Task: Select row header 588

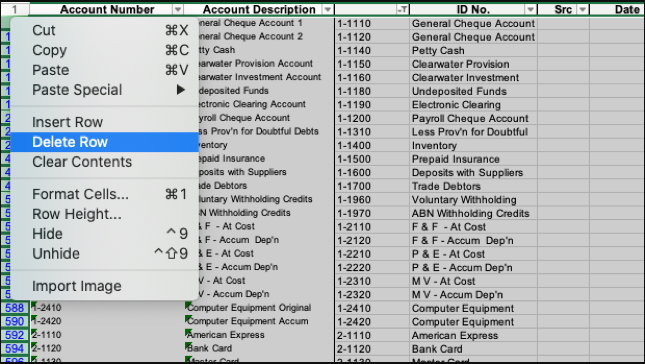Action: tap(15, 308)
